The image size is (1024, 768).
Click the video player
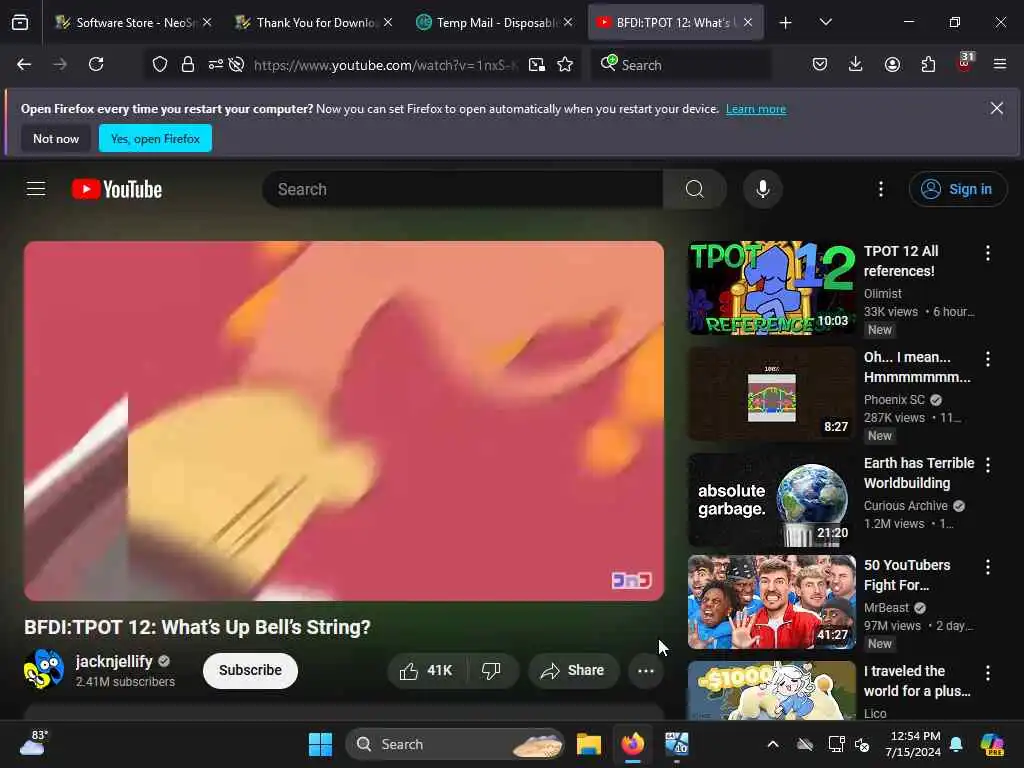[x=344, y=421]
